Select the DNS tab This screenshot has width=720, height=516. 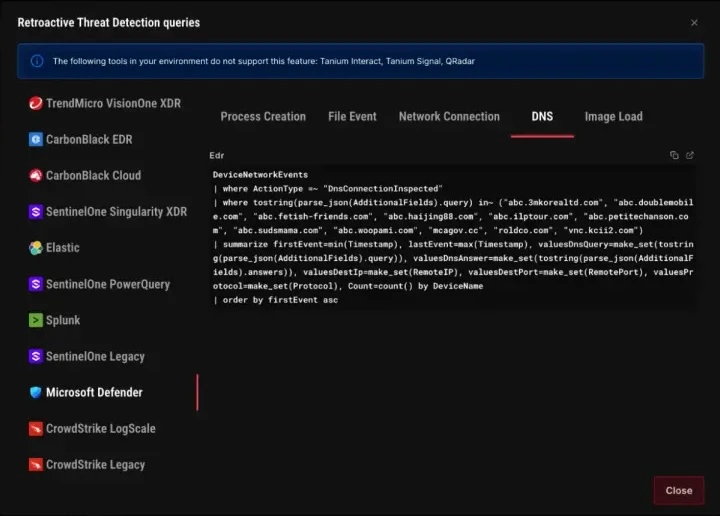coord(542,117)
